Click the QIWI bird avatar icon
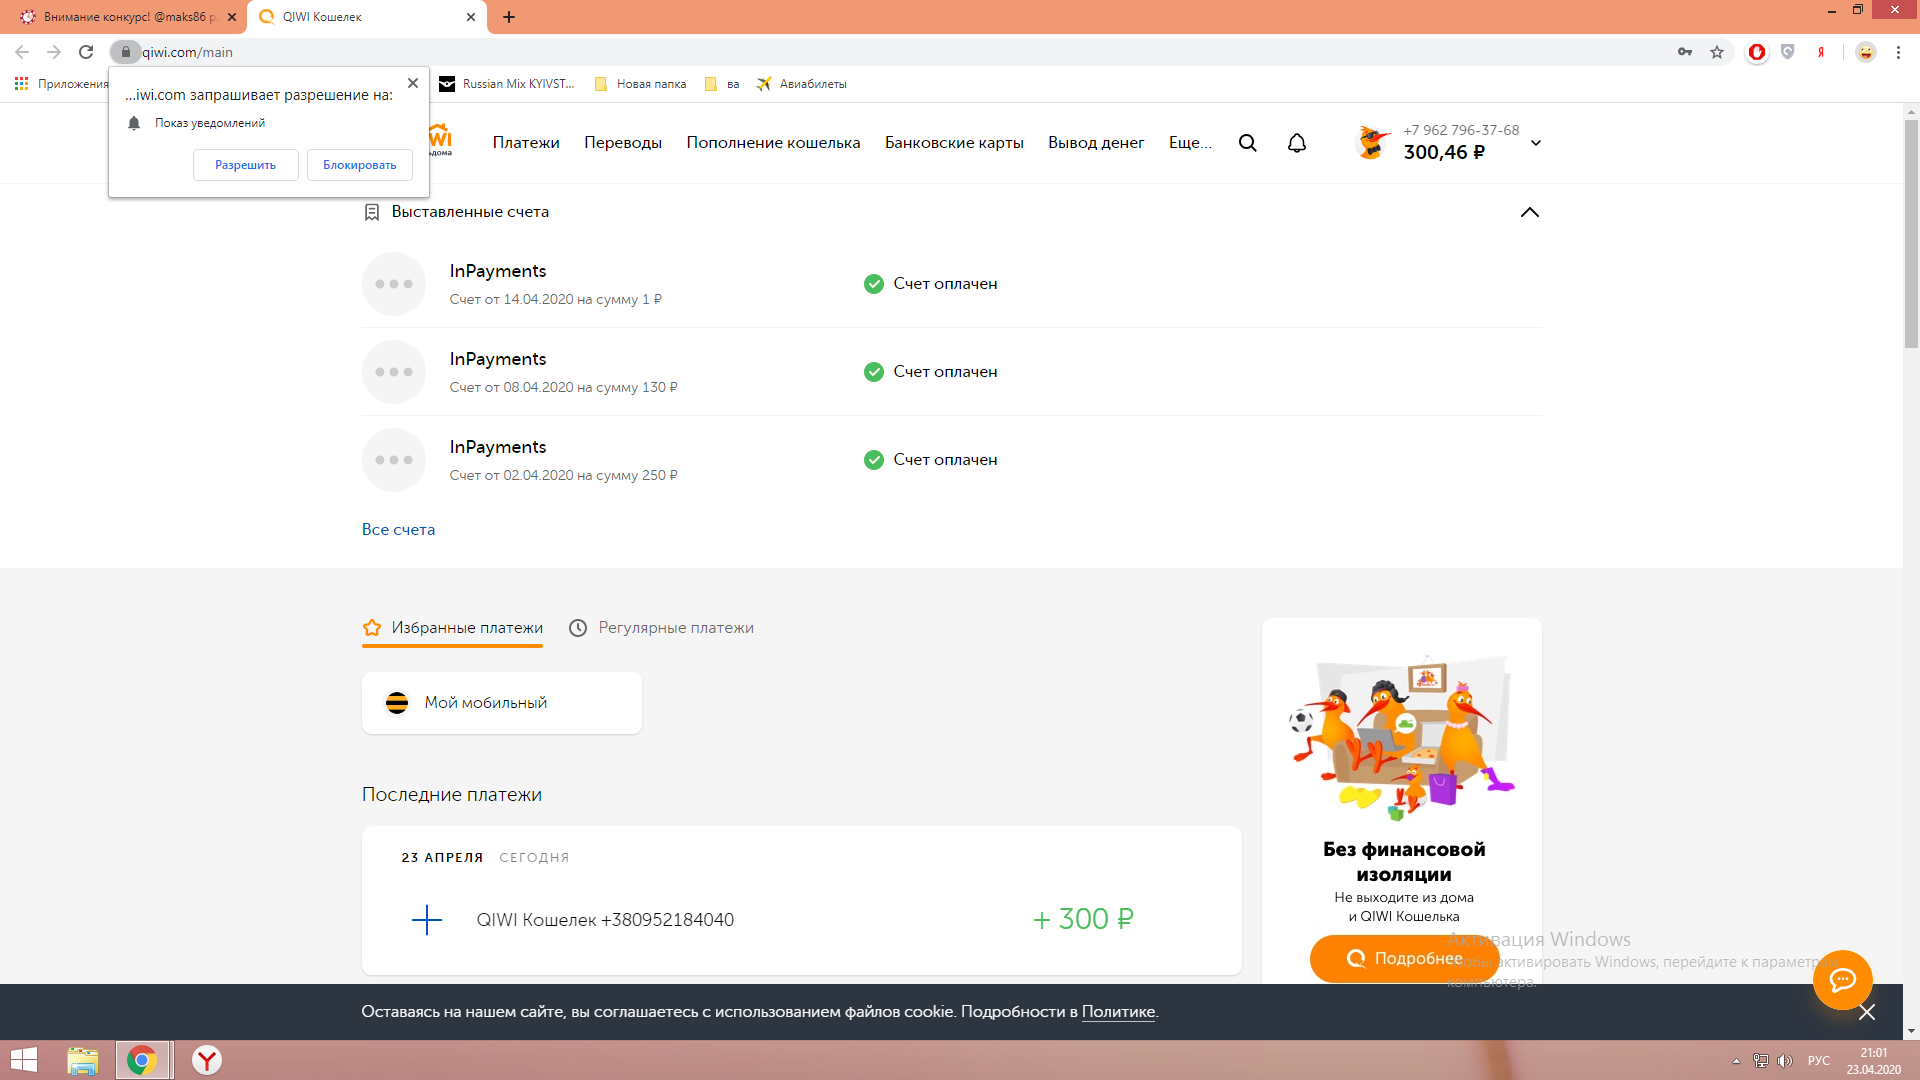The height and width of the screenshot is (1080, 1920). click(x=1372, y=142)
